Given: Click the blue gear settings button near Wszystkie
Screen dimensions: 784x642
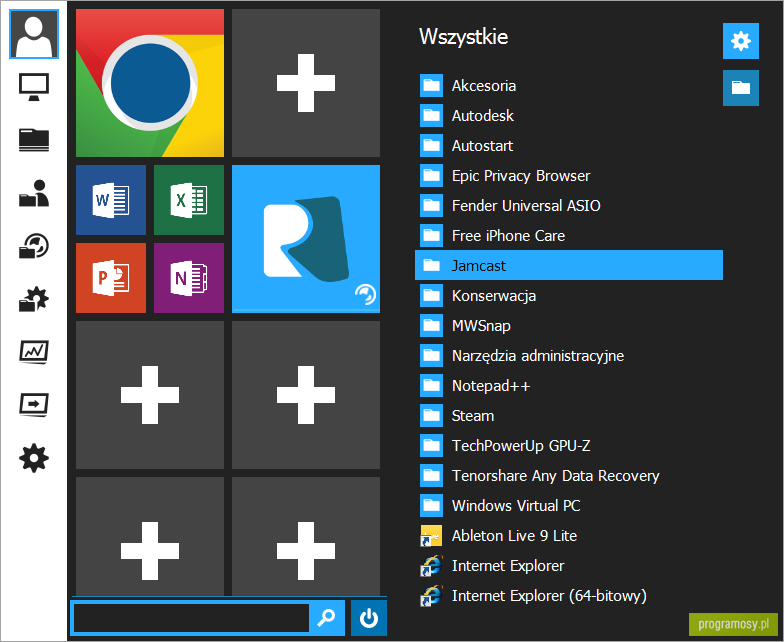Looking at the screenshot, I should click(x=740, y=40).
